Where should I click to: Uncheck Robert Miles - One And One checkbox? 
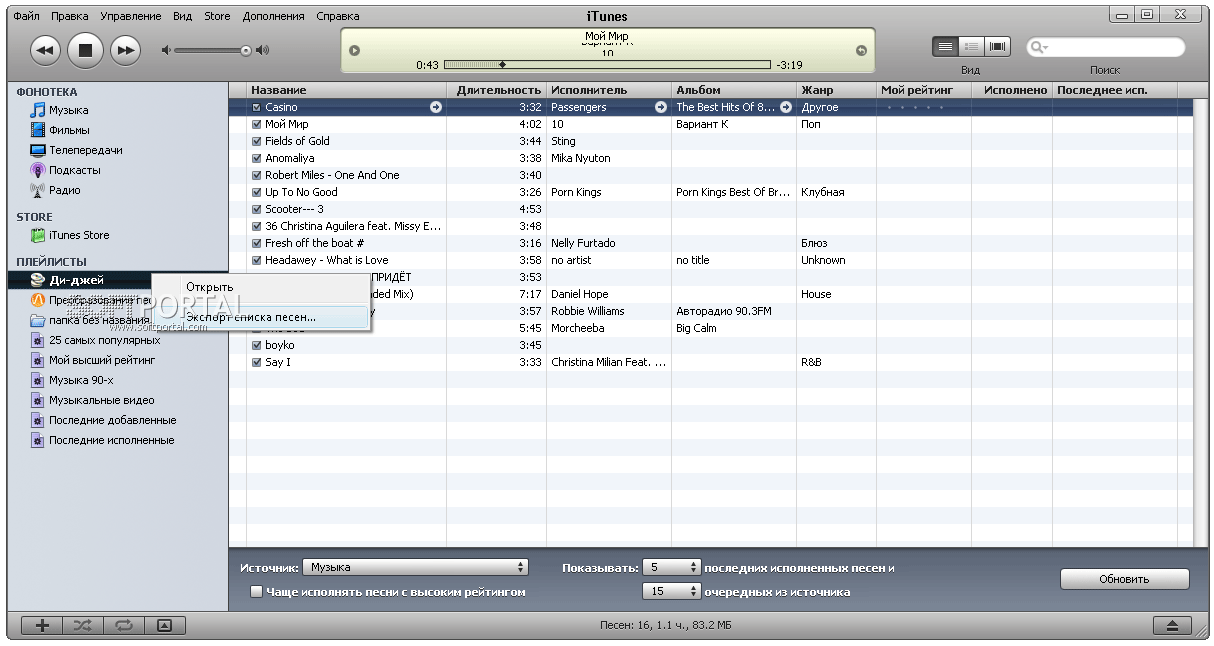(257, 175)
